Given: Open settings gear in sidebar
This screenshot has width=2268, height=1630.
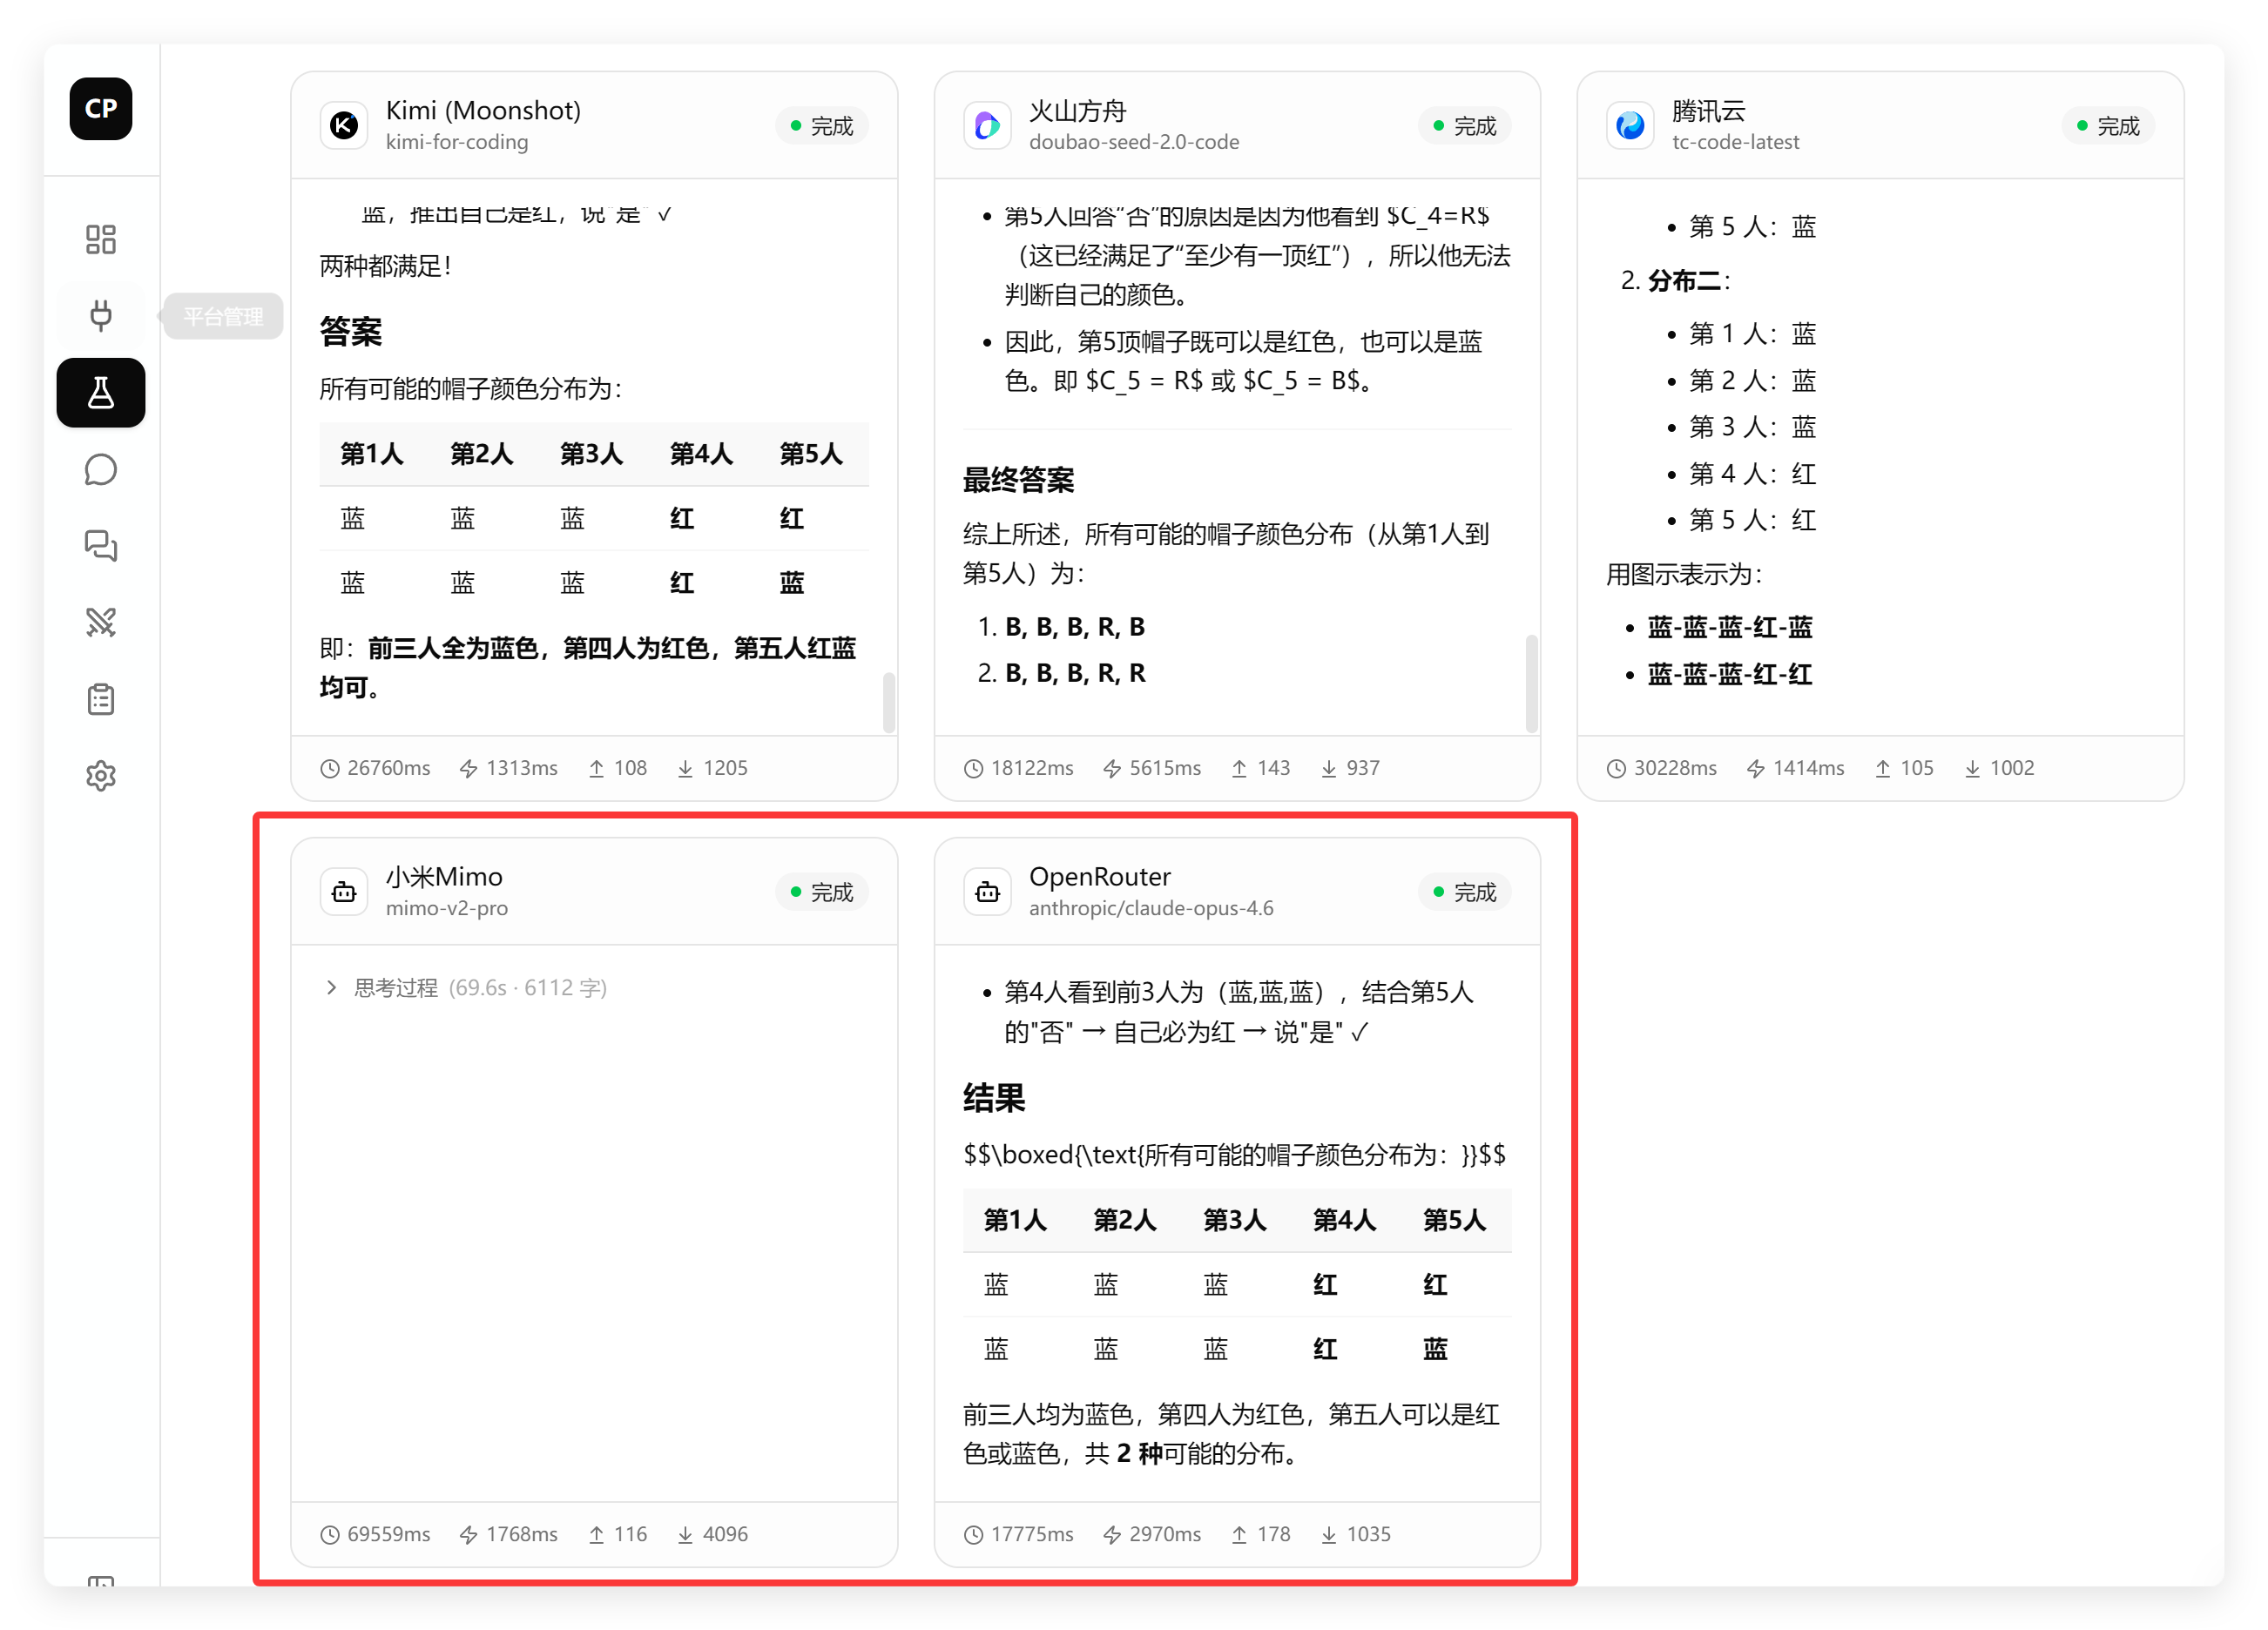Looking at the screenshot, I should tap(101, 776).
